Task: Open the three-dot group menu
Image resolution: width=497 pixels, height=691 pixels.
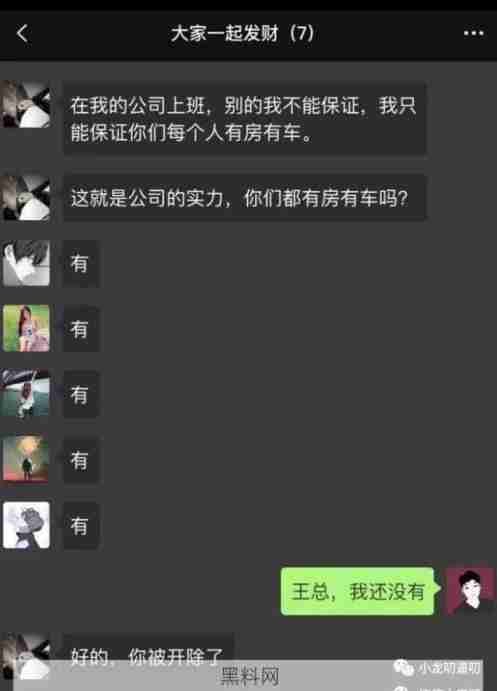Action: [x=474, y=33]
